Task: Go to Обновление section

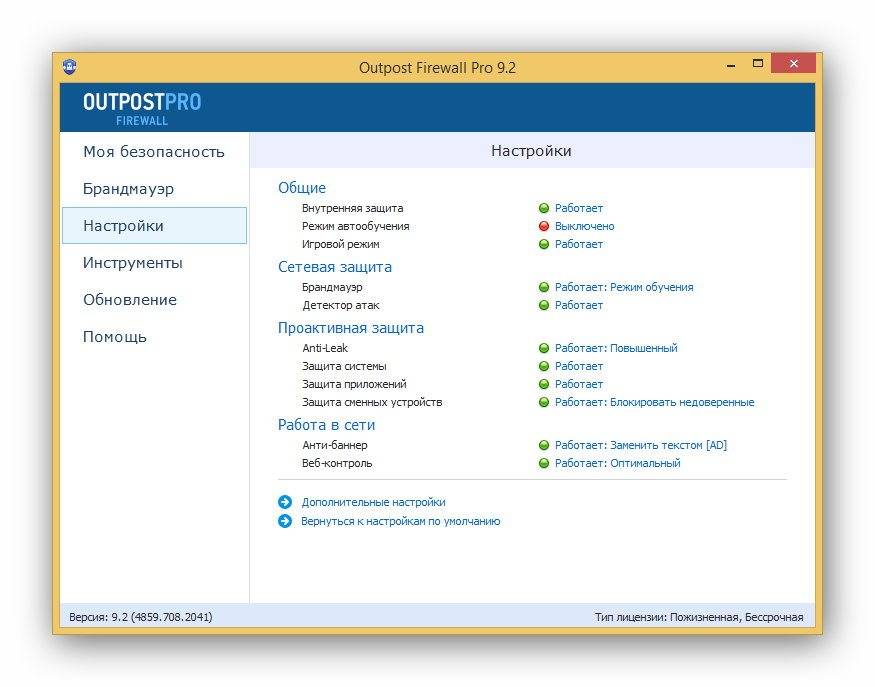Action: pos(154,300)
